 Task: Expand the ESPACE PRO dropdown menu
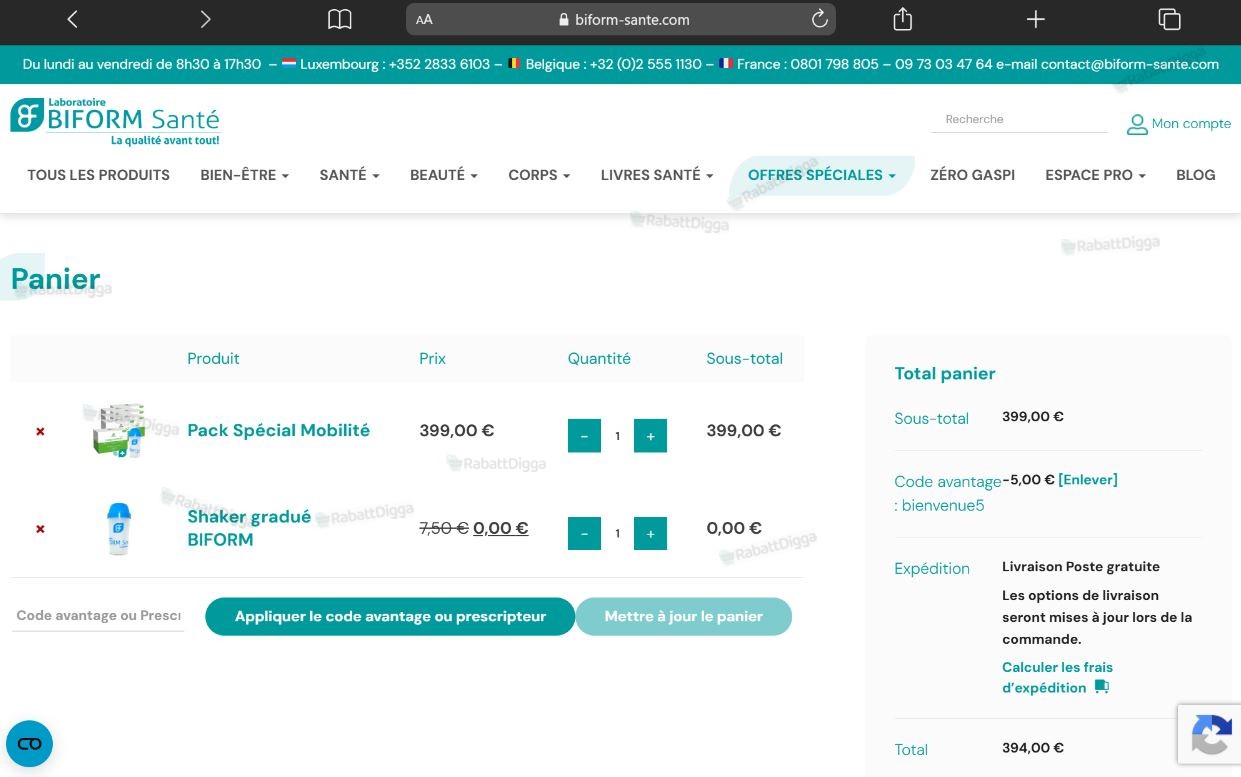pos(1095,175)
